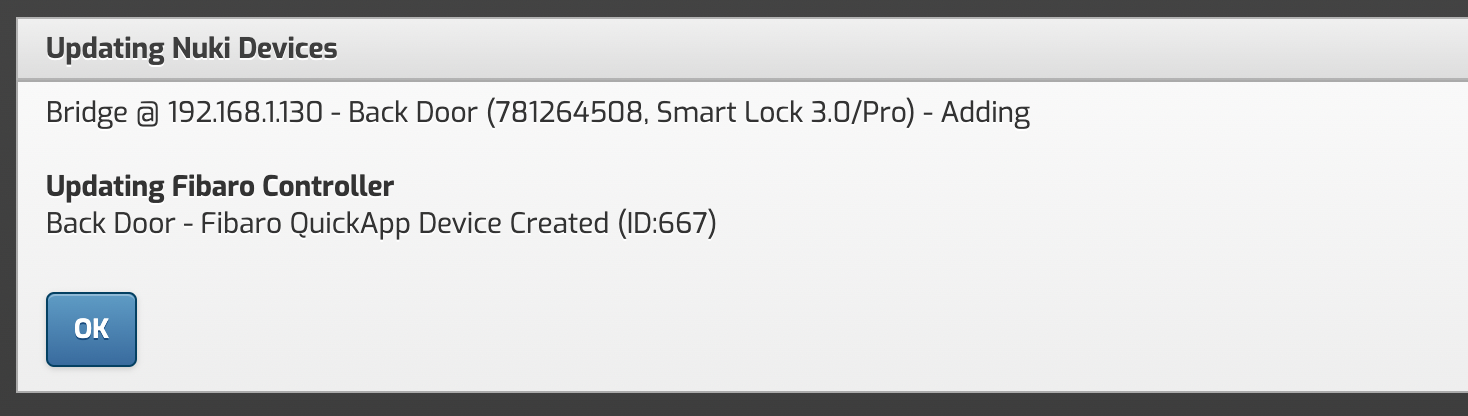Image resolution: width=1468 pixels, height=416 pixels.
Task: Click the OK button
Action: [91, 329]
